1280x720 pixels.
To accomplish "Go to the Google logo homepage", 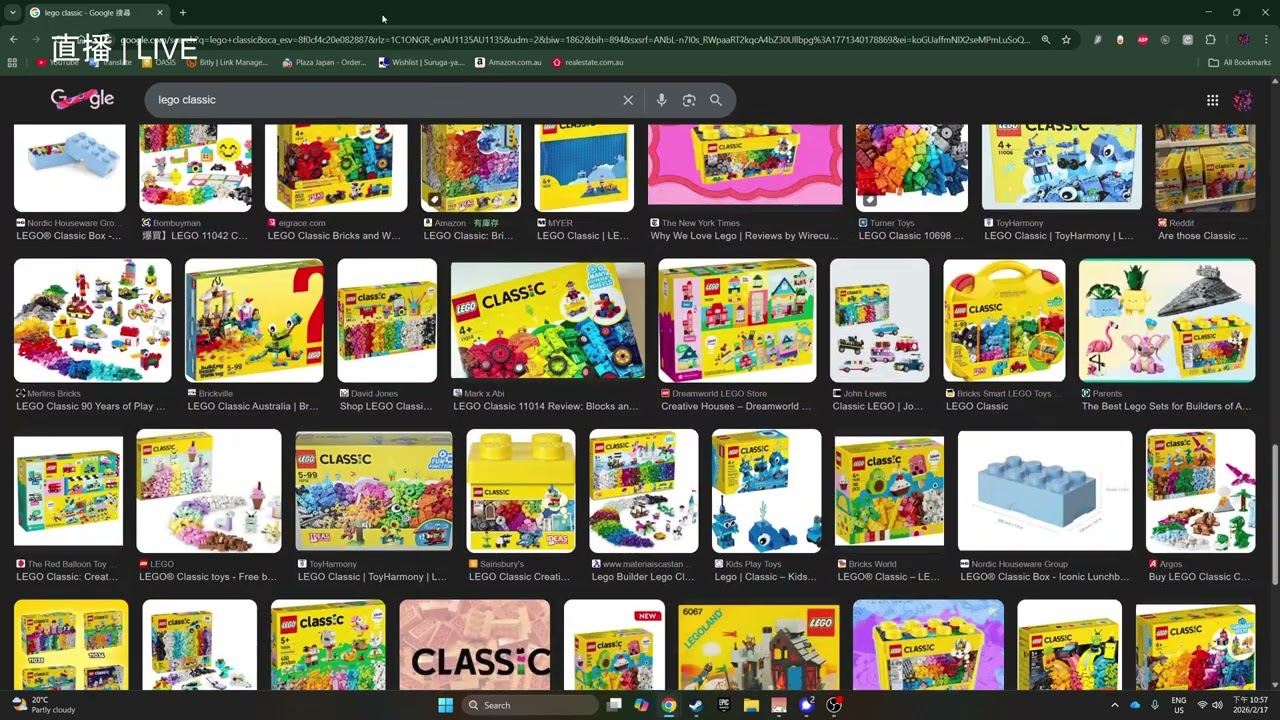I will (x=82, y=99).
